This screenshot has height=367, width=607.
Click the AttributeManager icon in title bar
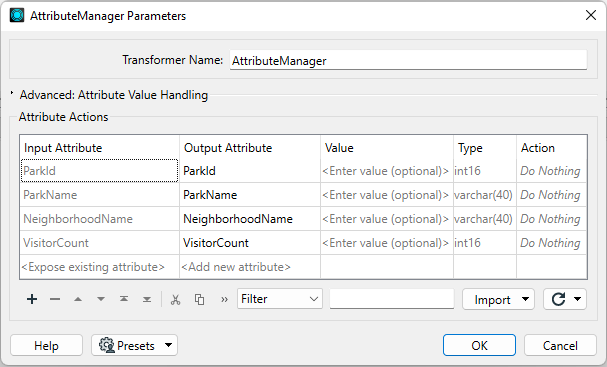click(x=17, y=15)
